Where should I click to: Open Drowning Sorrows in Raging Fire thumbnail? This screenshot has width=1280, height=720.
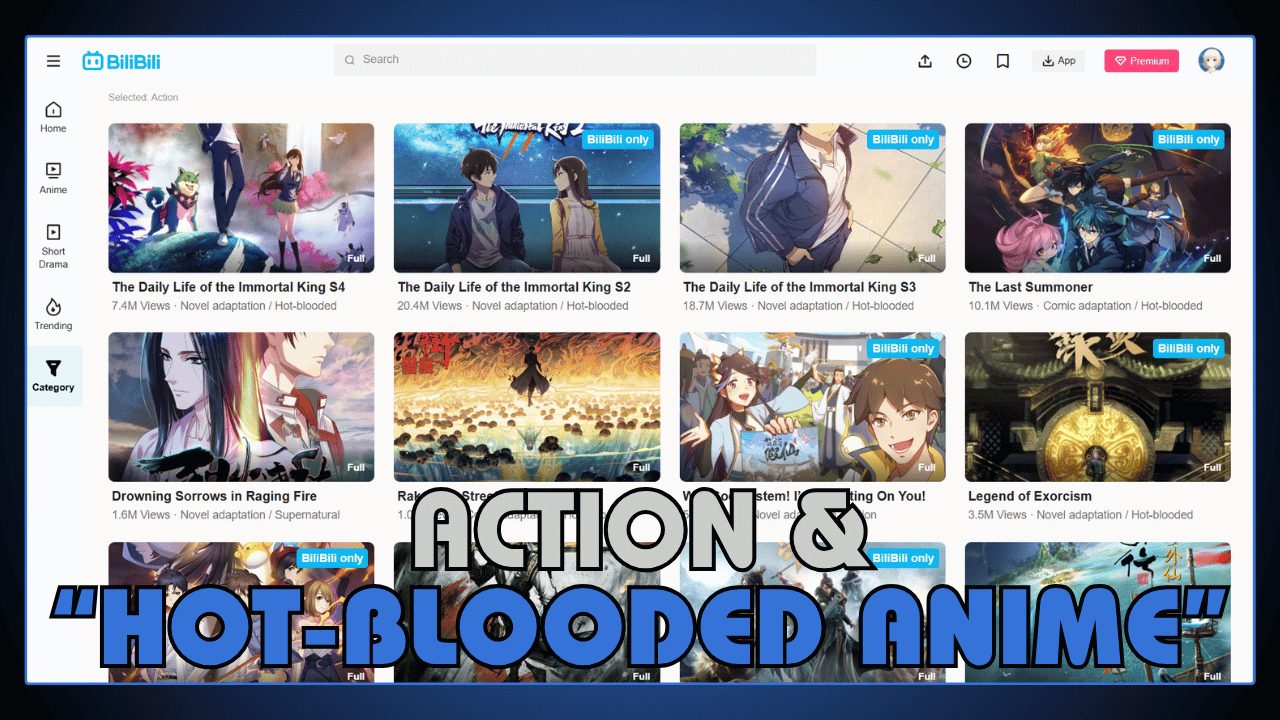coord(240,407)
